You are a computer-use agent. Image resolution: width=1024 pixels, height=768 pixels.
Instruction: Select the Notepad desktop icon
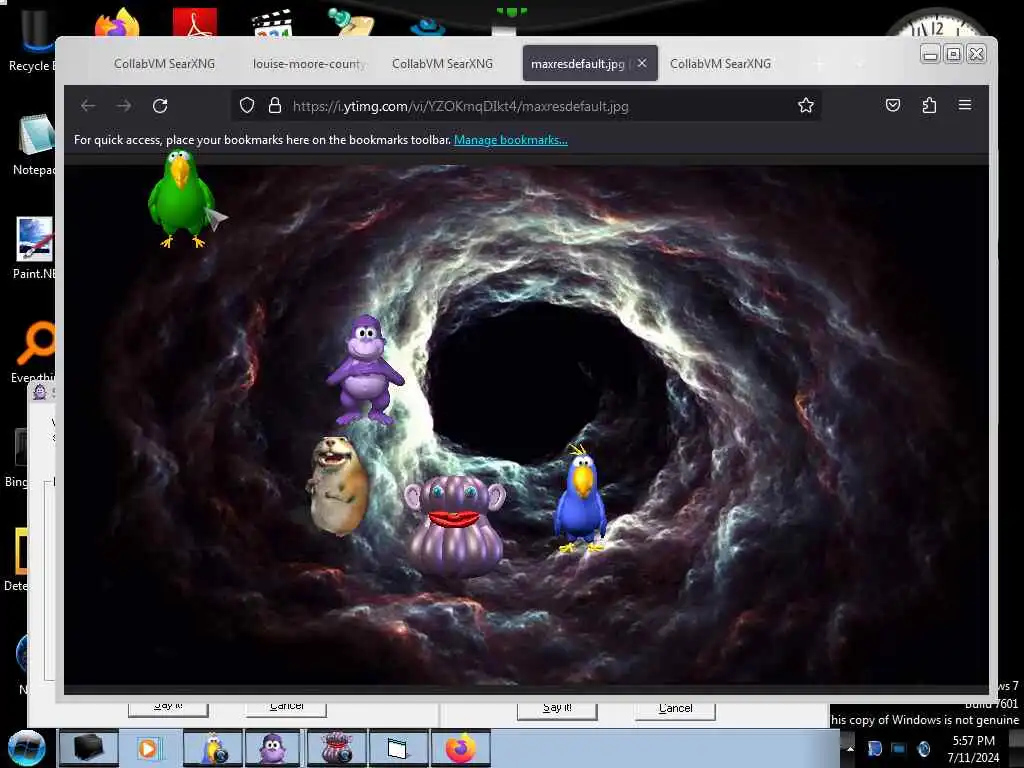click(34, 144)
